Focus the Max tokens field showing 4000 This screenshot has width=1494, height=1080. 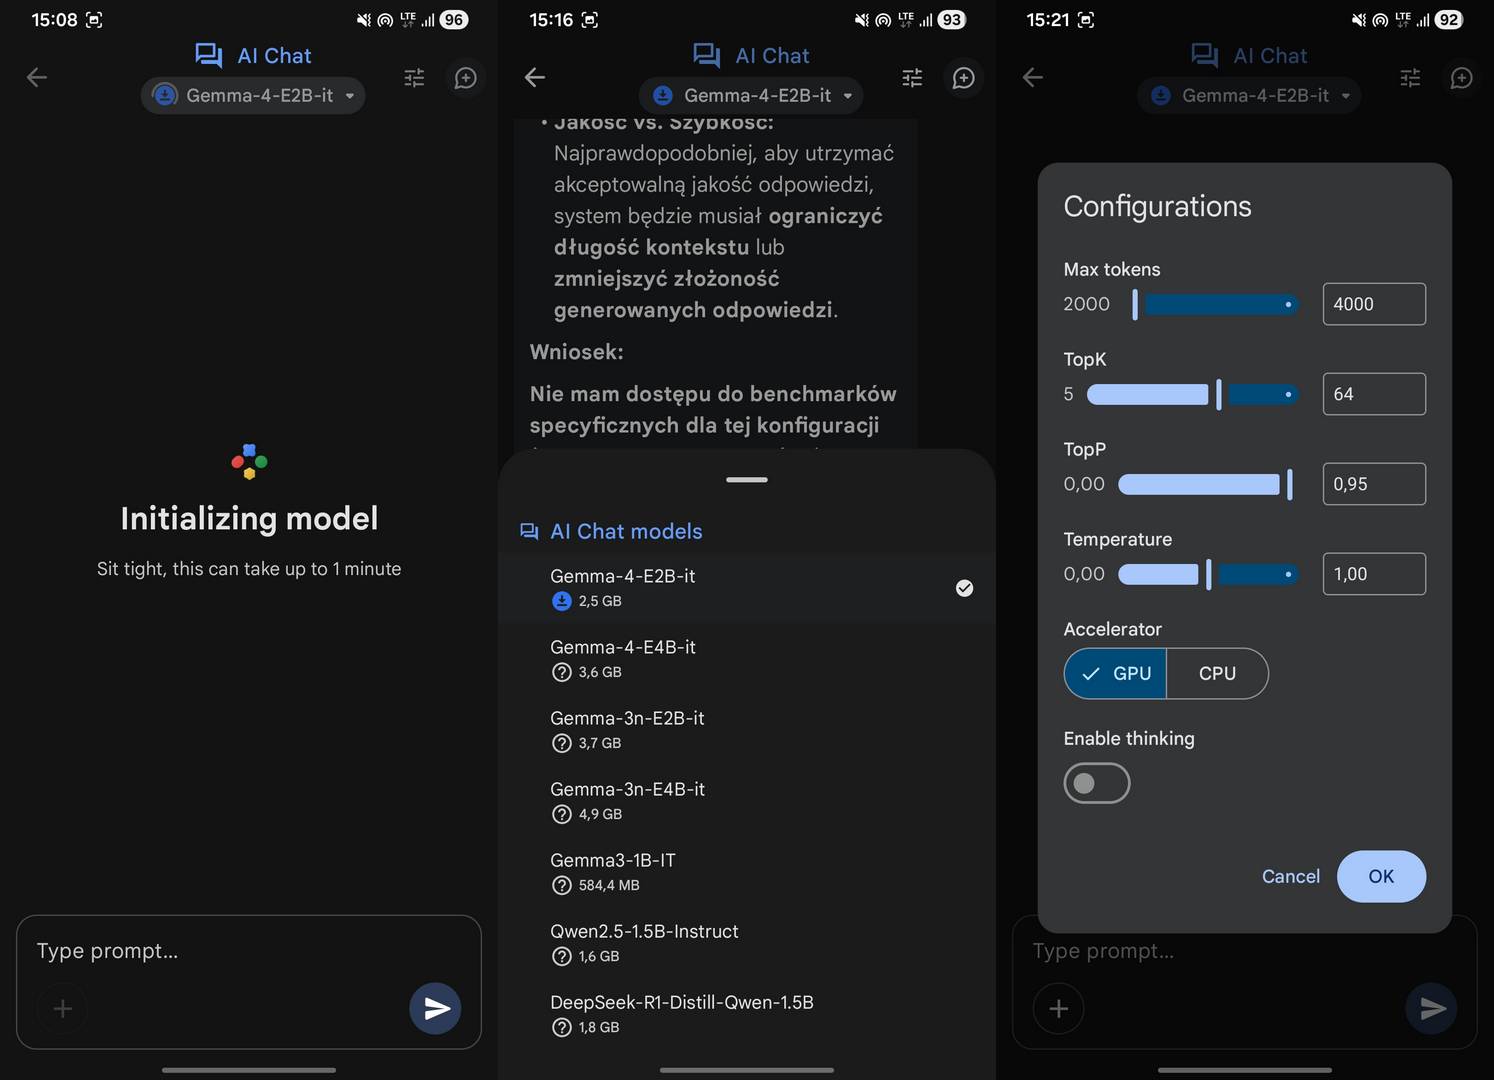1374,304
